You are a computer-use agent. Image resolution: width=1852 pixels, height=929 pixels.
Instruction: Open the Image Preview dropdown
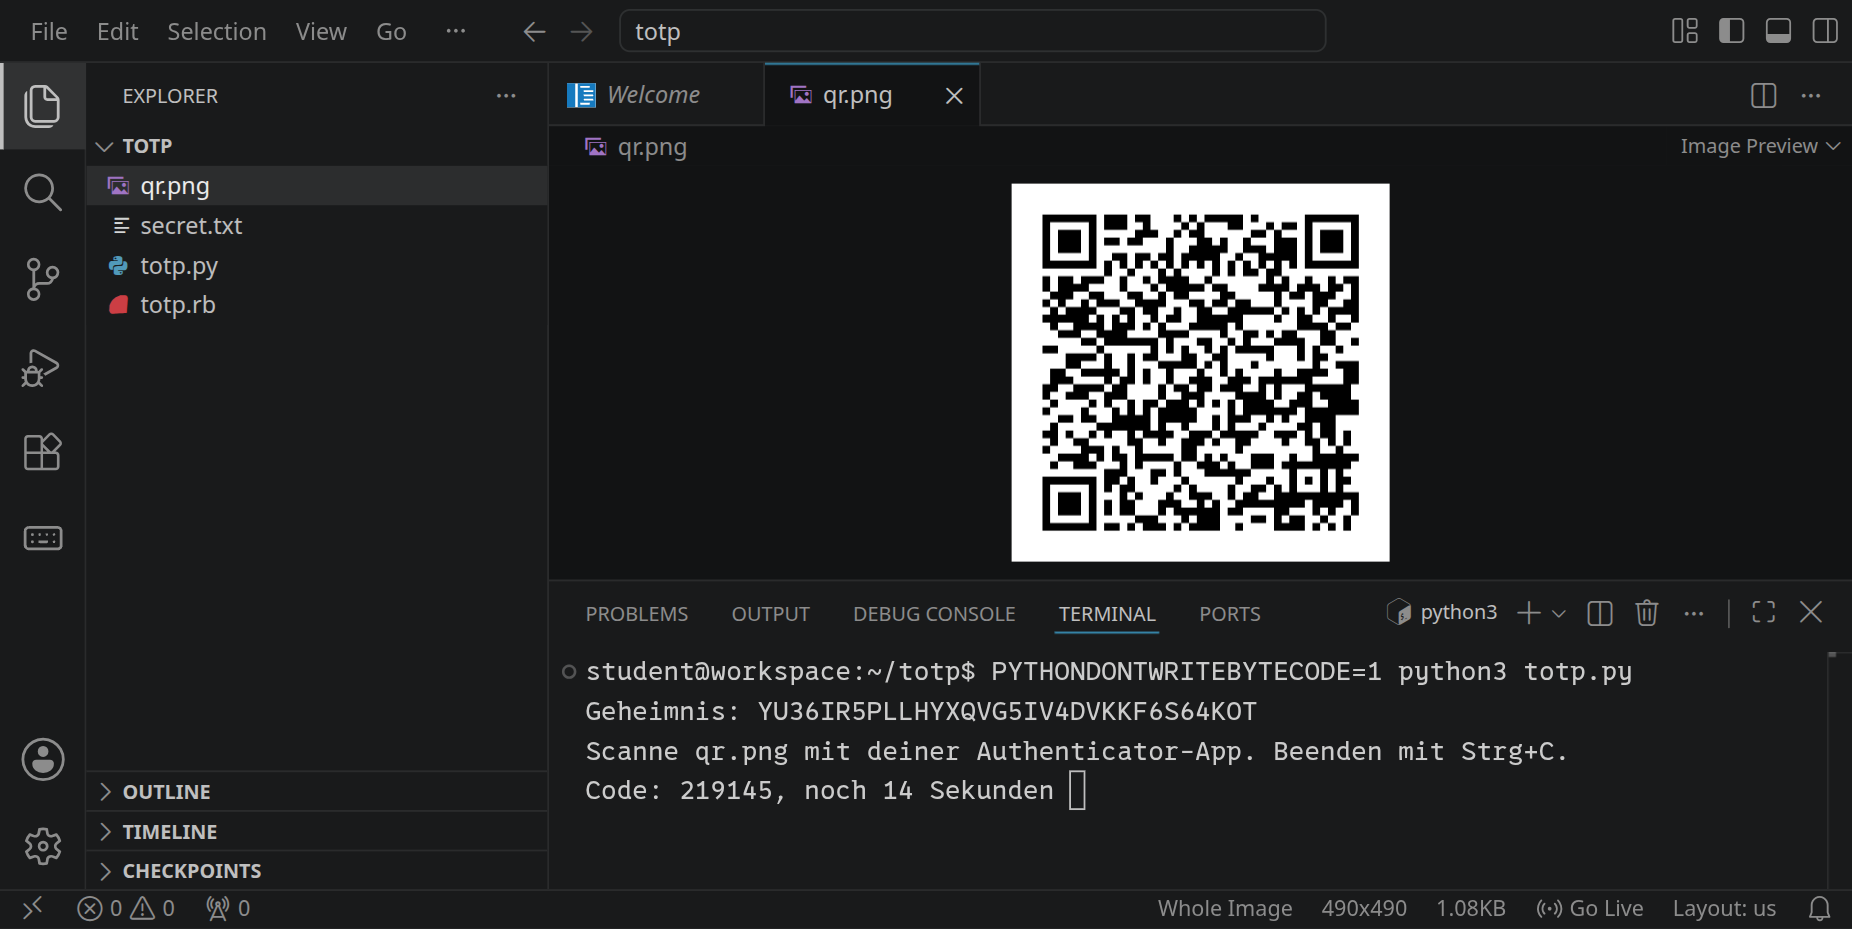pyautogui.click(x=1760, y=146)
